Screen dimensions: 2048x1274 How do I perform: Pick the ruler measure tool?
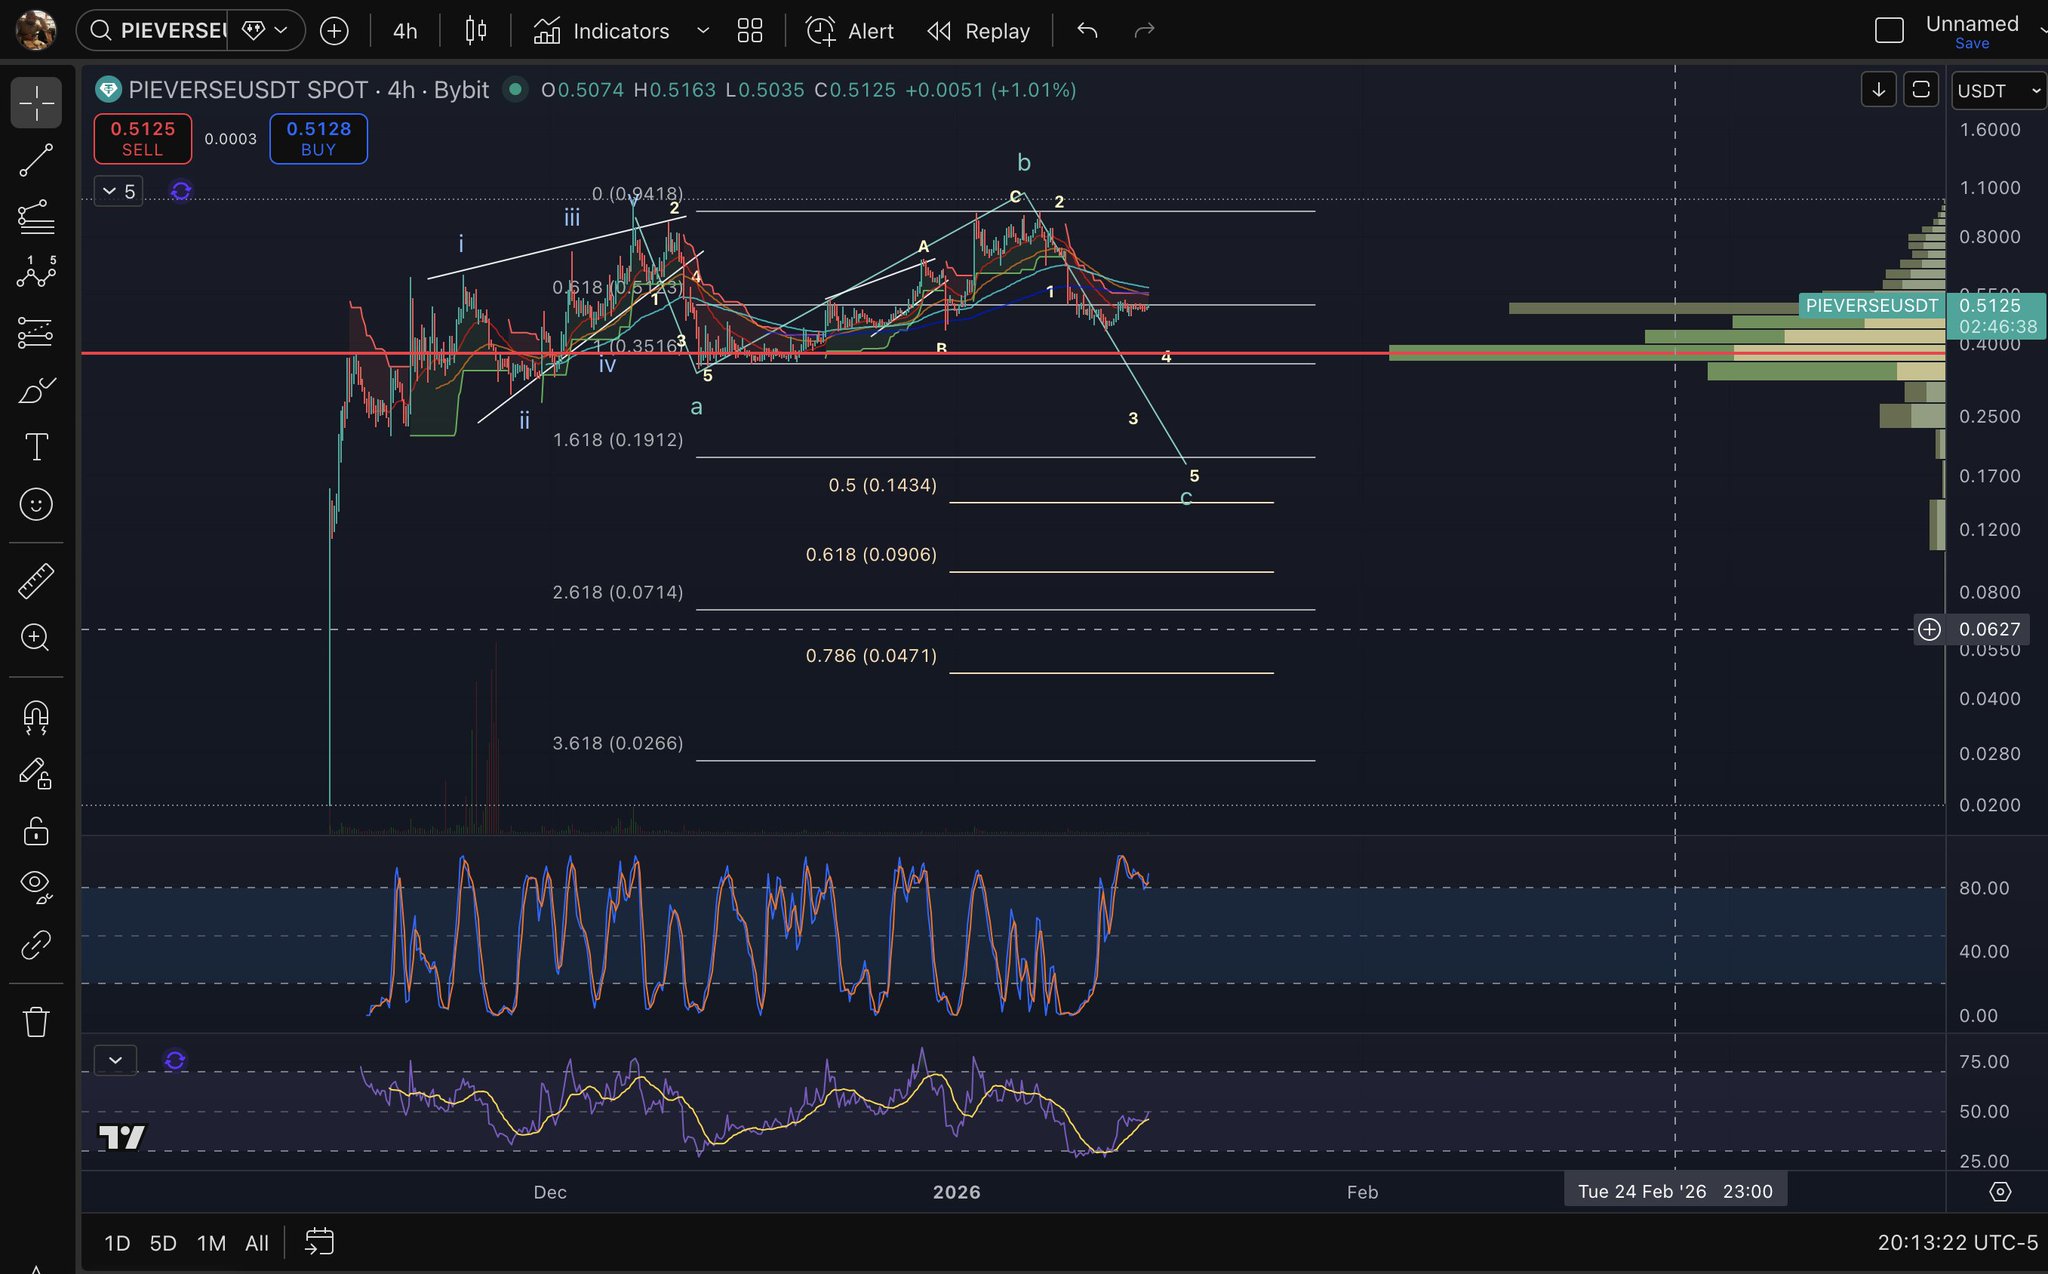click(36, 581)
